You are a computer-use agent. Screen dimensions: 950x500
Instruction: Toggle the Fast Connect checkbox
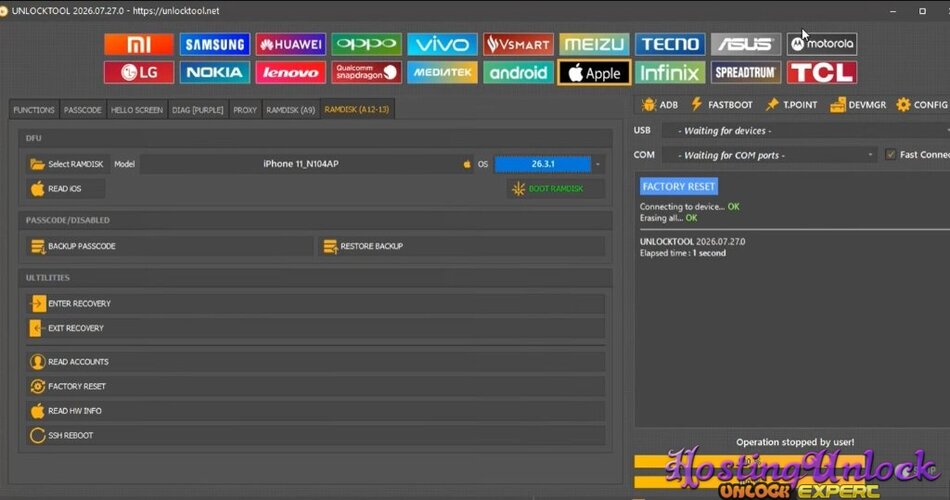coord(890,155)
